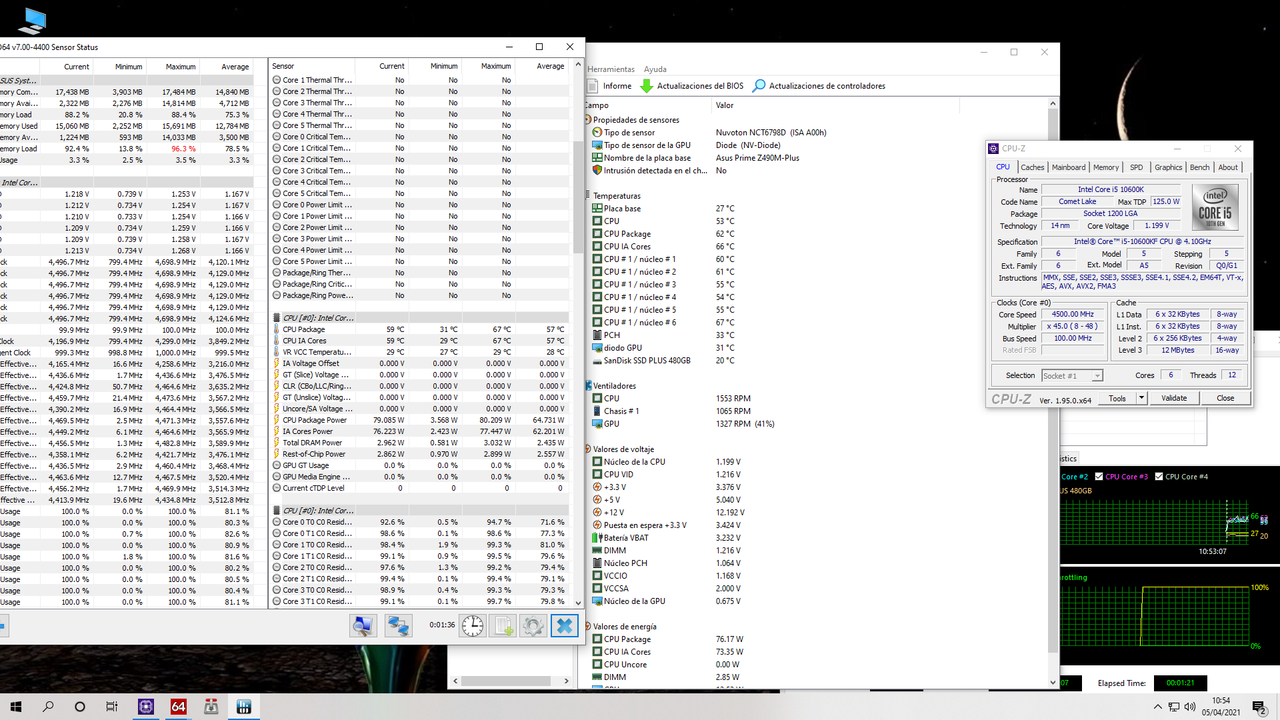Screen dimensions: 1280x720
Task: Open About tab in CPU-Z
Action: (1228, 167)
